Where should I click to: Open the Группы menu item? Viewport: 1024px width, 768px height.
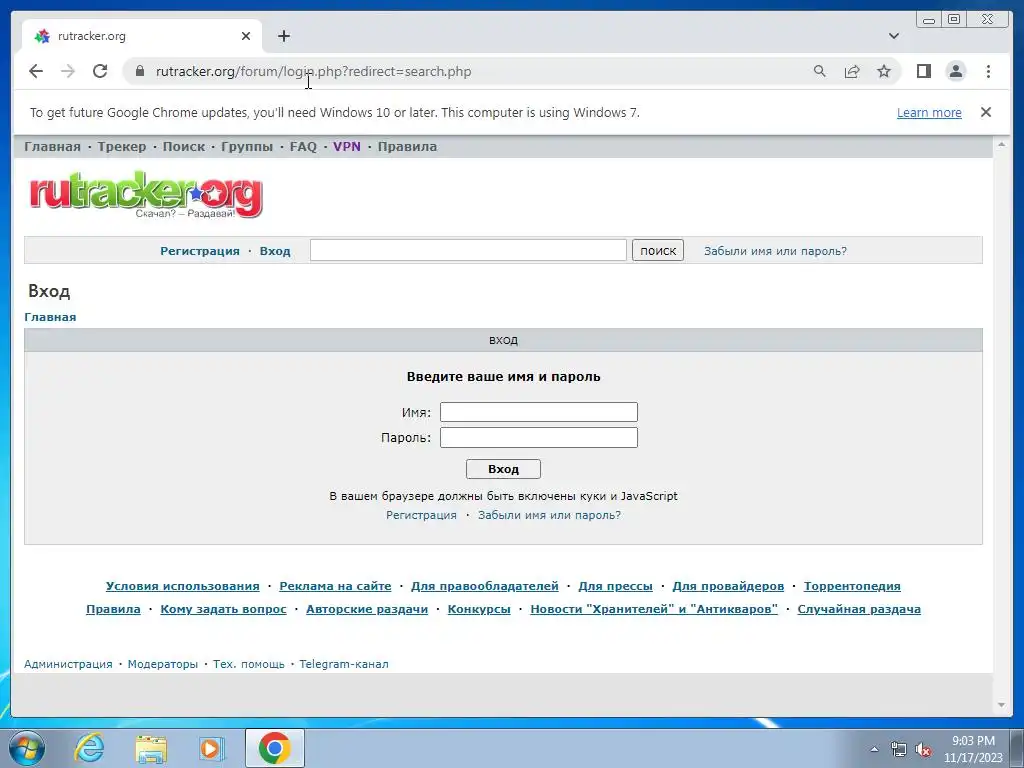click(247, 146)
